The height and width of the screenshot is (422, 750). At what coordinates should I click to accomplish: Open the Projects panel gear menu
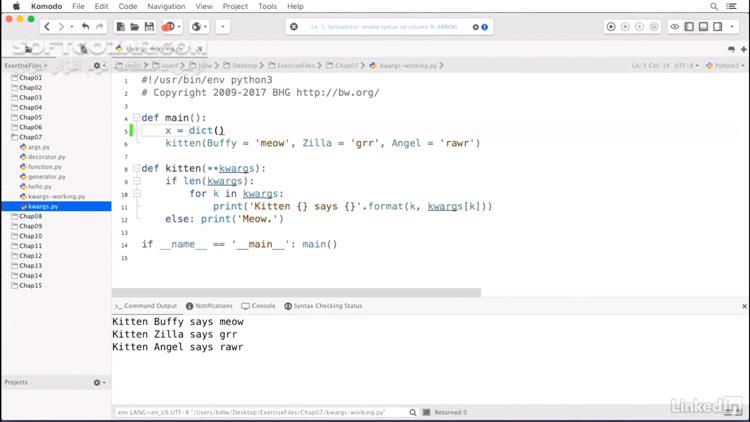[97, 382]
